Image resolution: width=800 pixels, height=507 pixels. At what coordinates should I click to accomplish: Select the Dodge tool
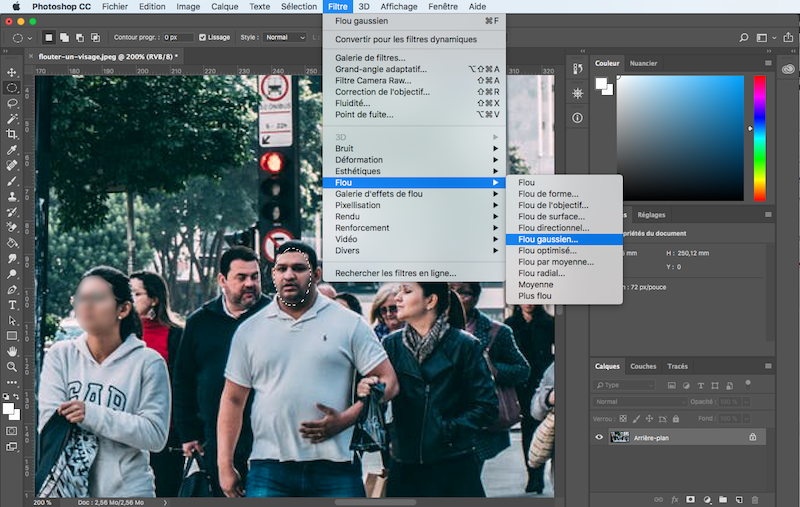pyautogui.click(x=12, y=274)
